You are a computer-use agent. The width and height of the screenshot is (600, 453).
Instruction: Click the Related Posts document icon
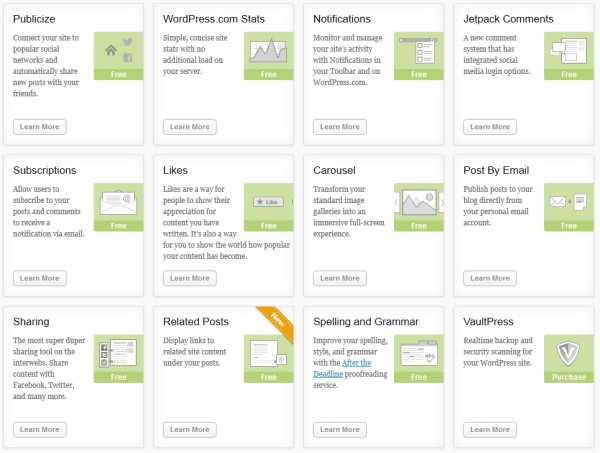pos(269,353)
